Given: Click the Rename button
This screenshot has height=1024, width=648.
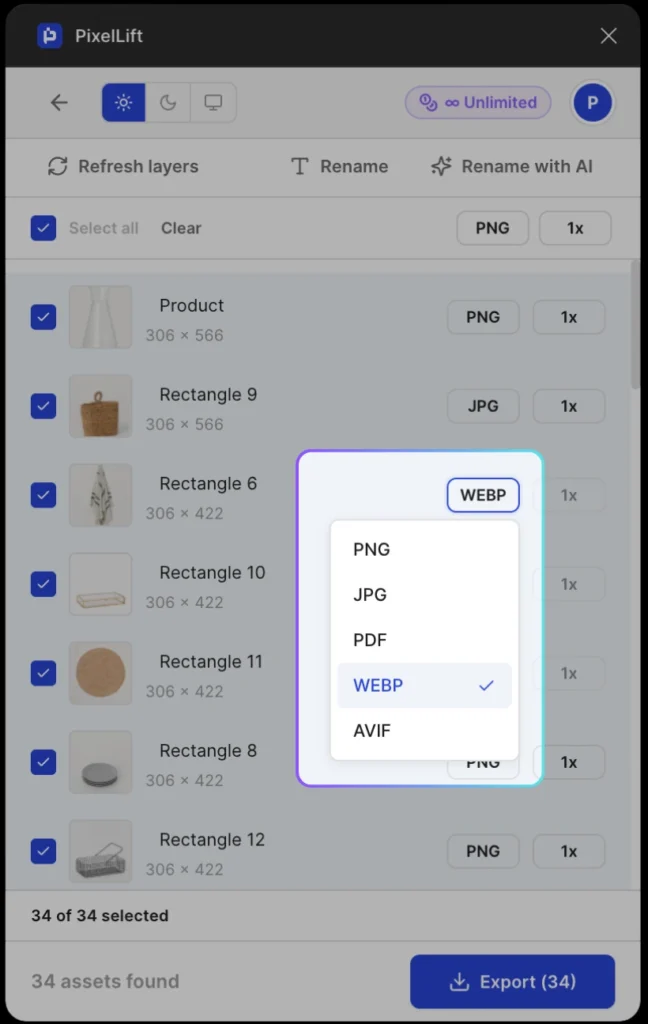Looking at the screenshot, I should 340,167.
